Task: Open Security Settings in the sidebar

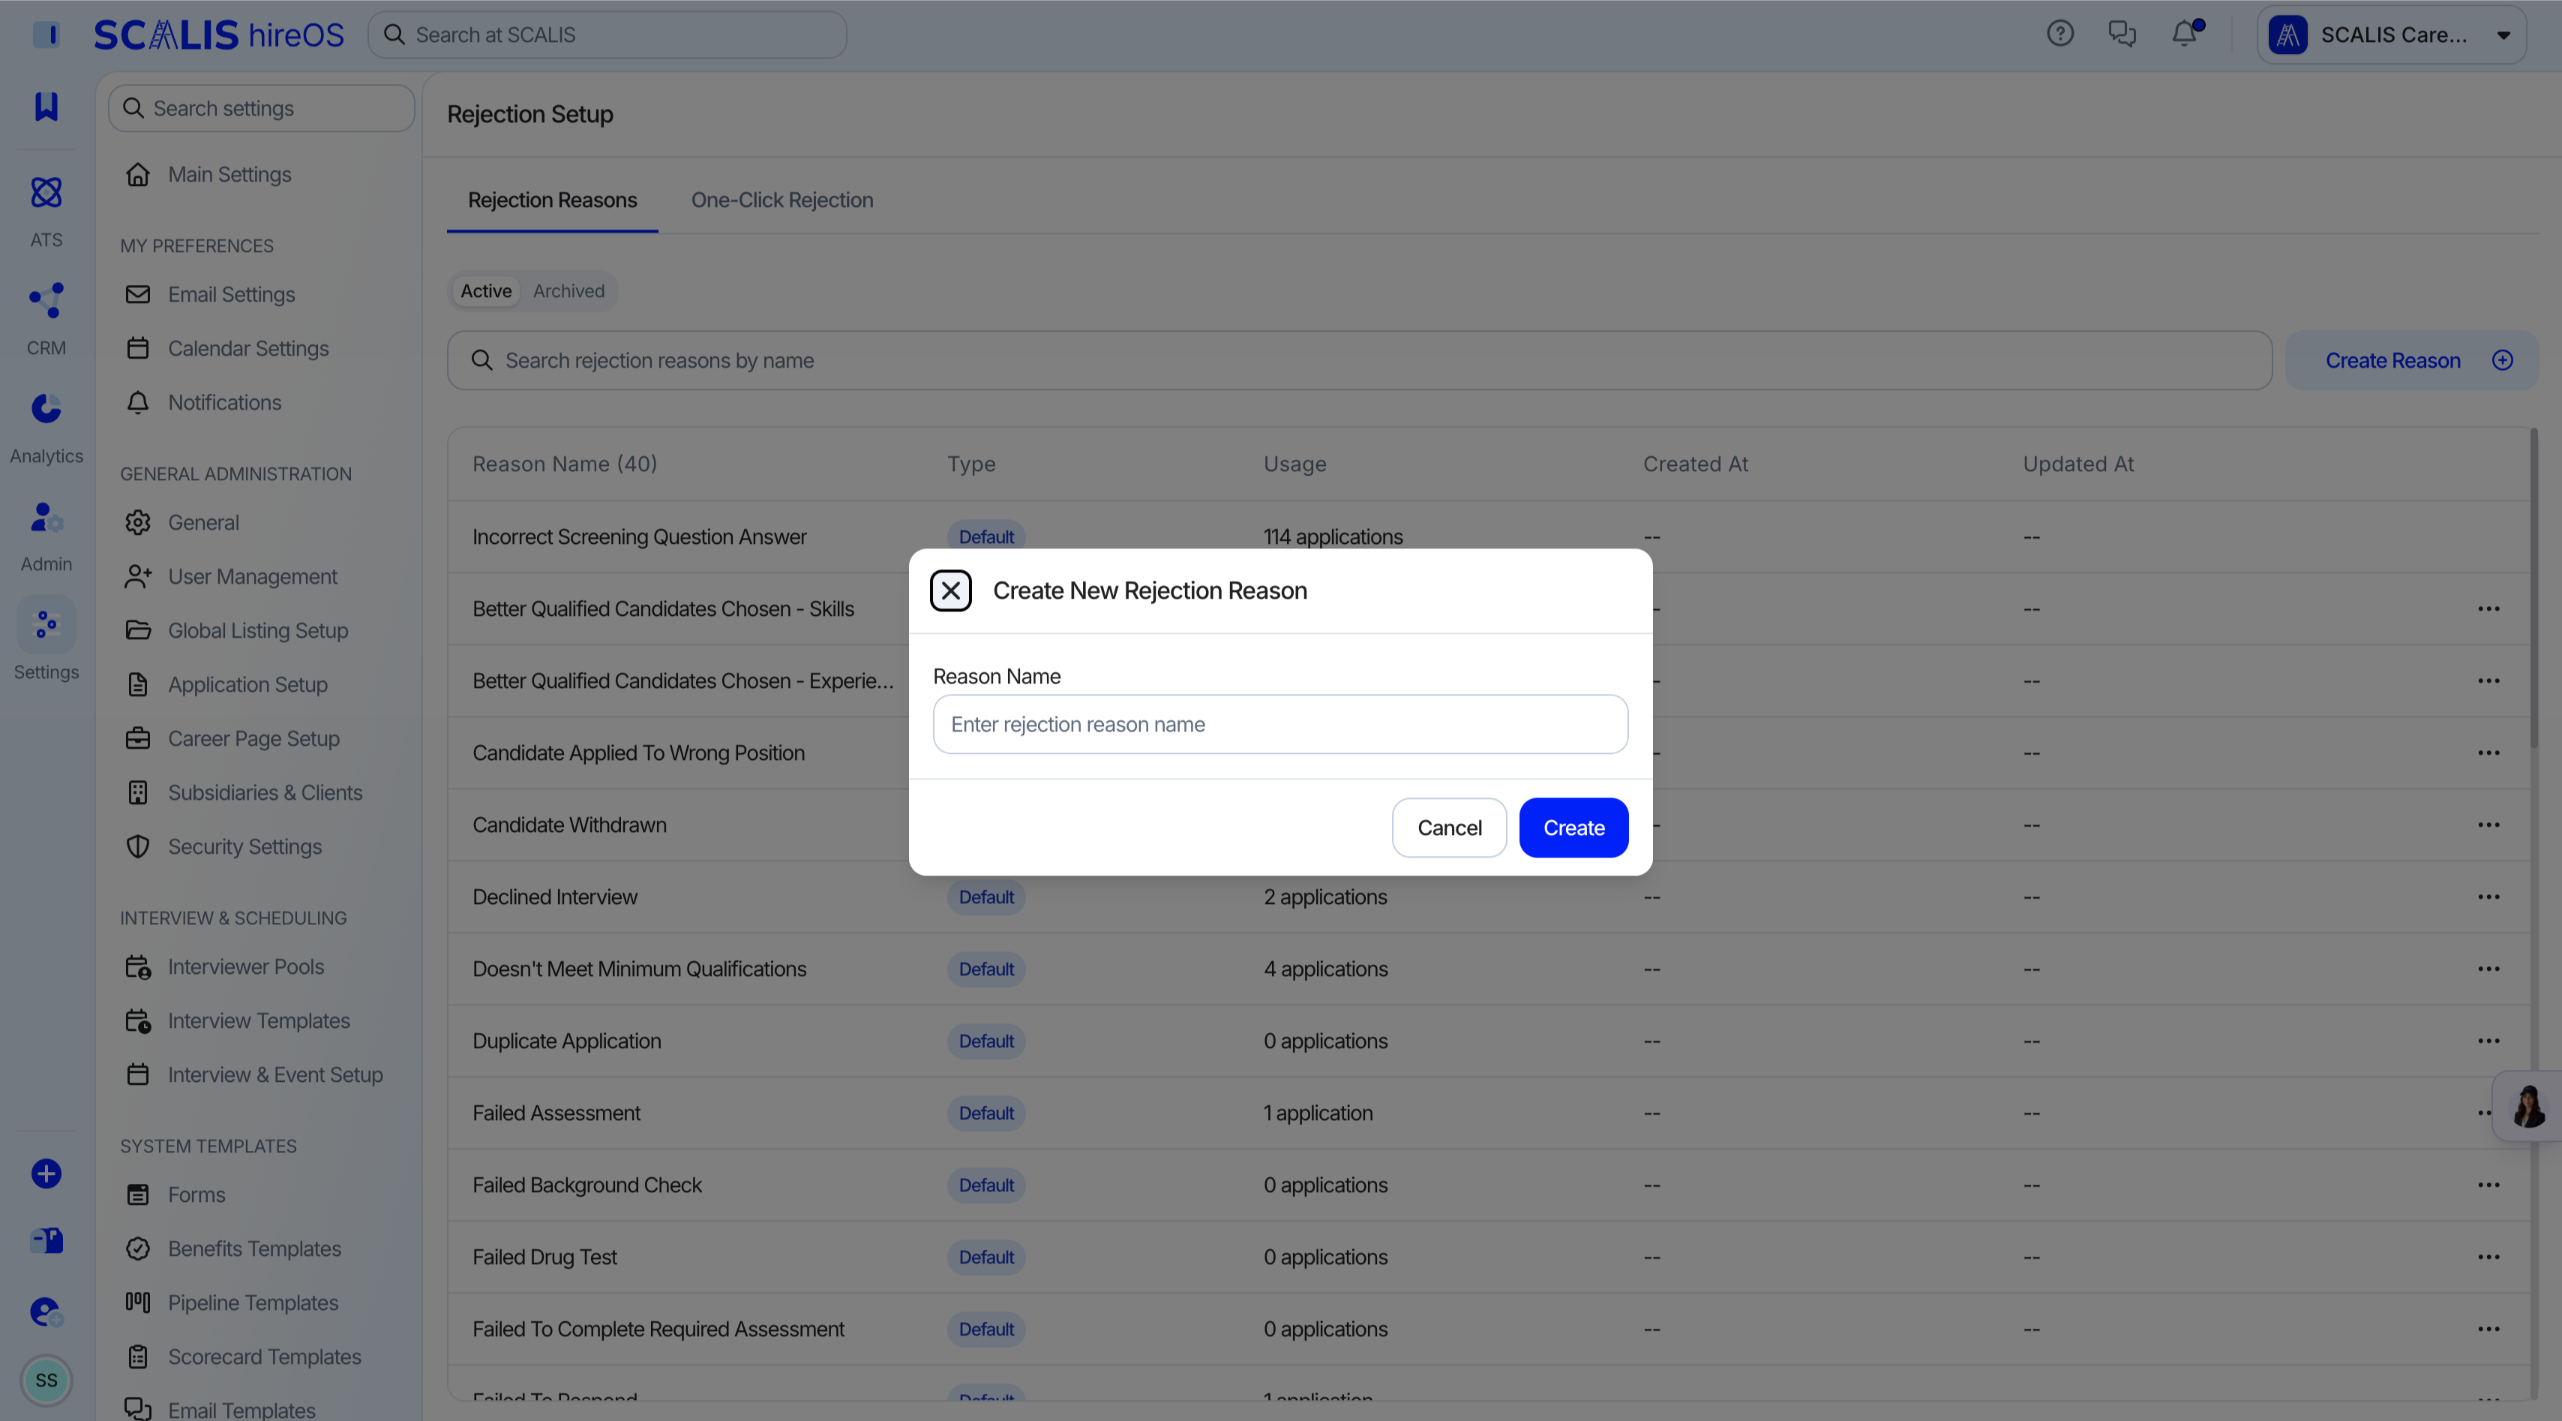Action: 244,846
